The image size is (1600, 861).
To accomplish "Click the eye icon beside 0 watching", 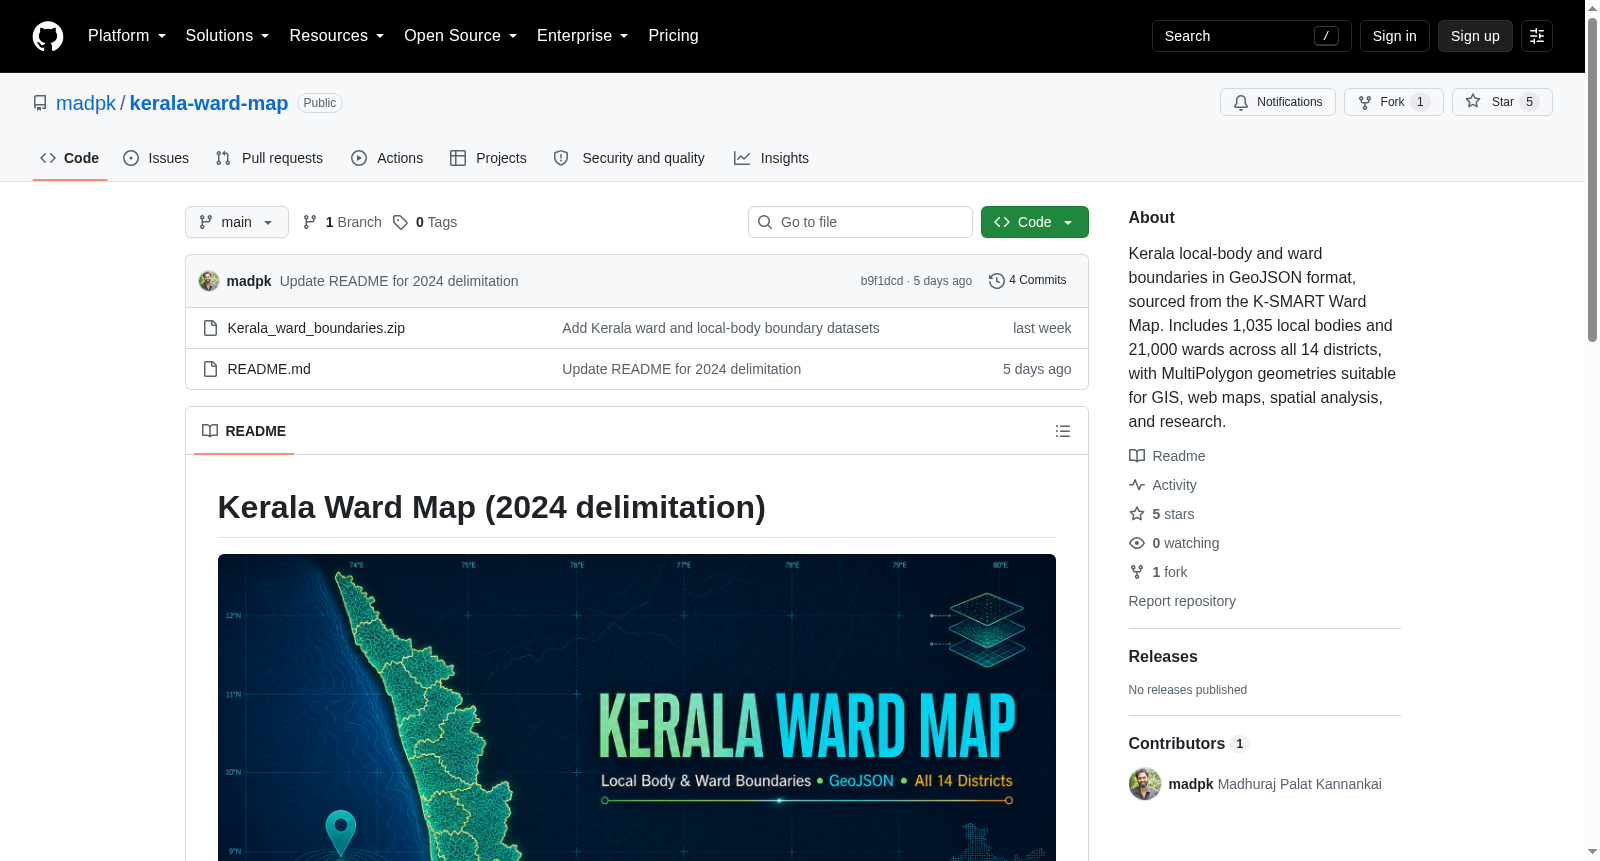I will (x=1137, y=543).
